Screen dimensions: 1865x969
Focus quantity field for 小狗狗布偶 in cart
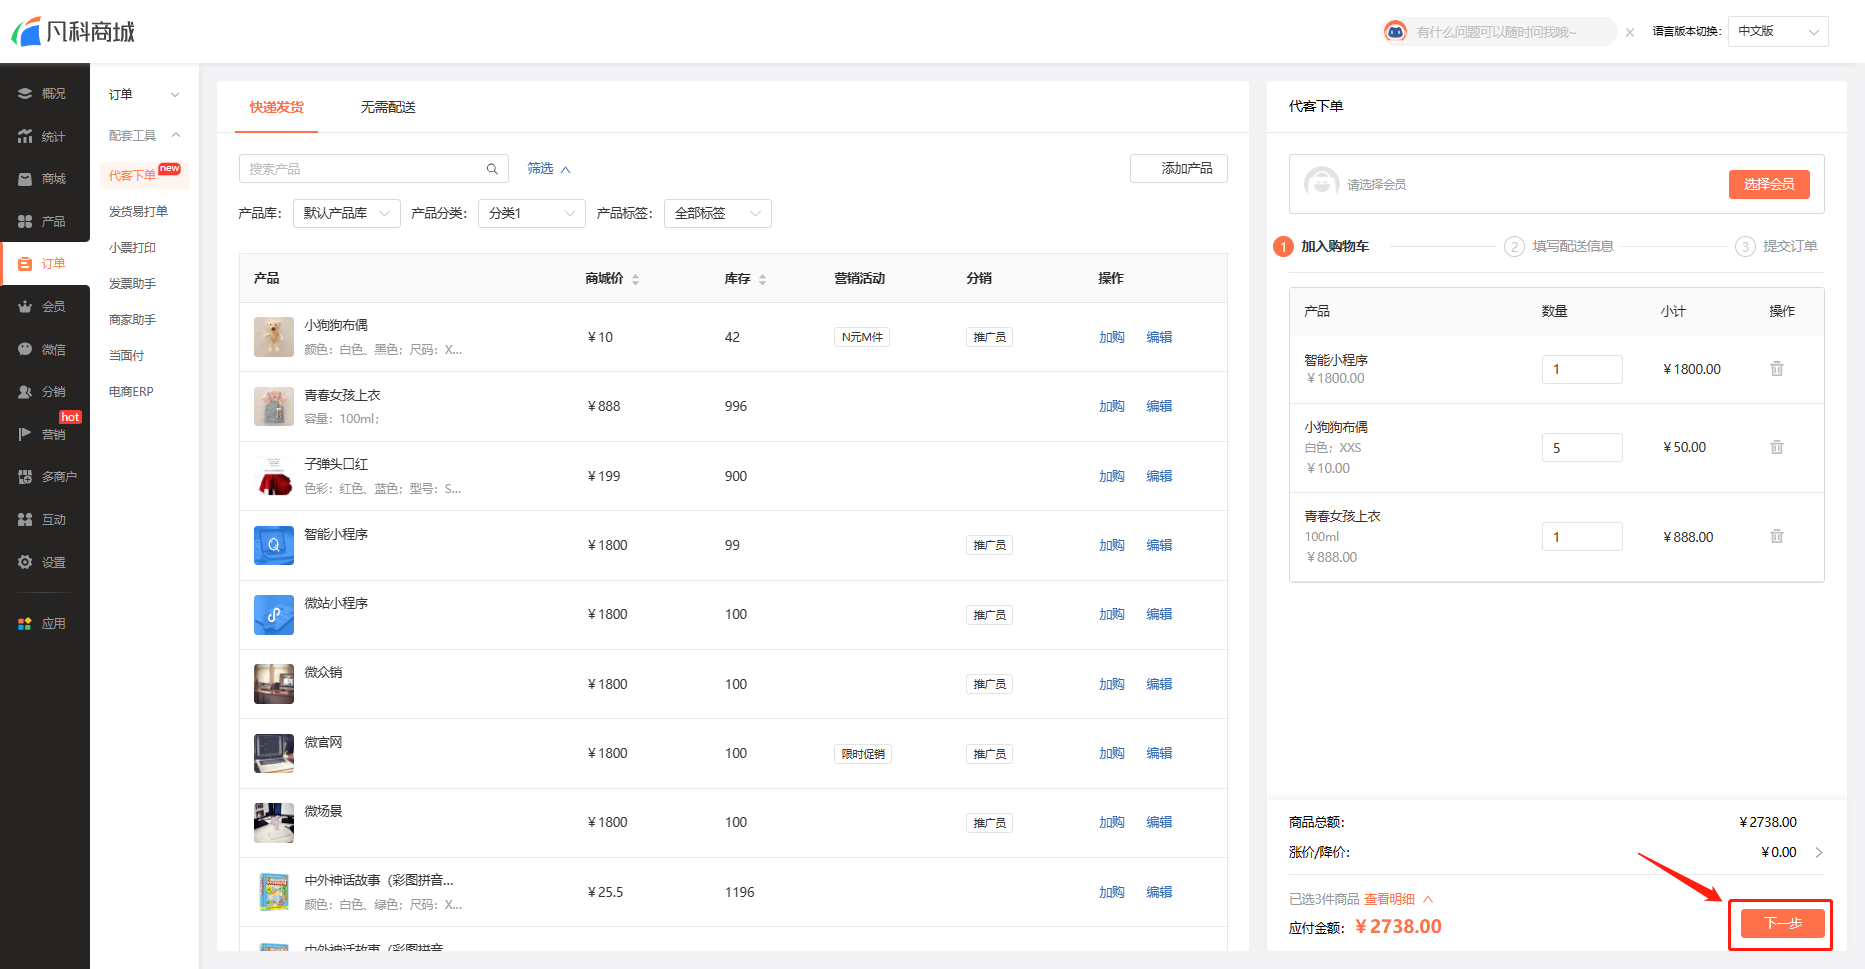tap(1582, 447)
